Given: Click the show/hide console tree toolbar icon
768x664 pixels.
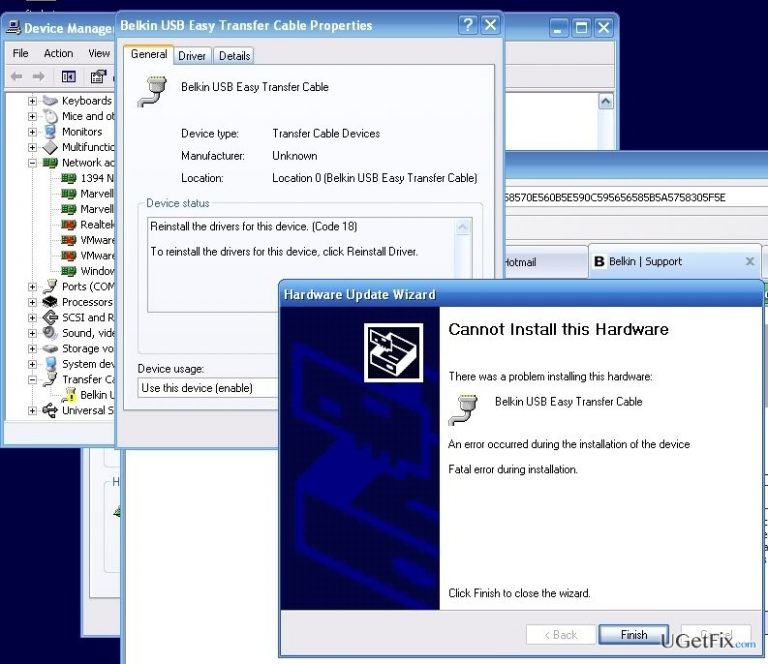Looking at the screenshot, I should 69,76.
